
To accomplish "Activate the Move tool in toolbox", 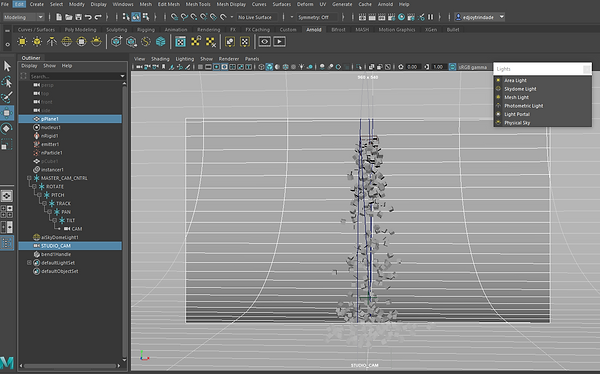I will tap(7, 113).
